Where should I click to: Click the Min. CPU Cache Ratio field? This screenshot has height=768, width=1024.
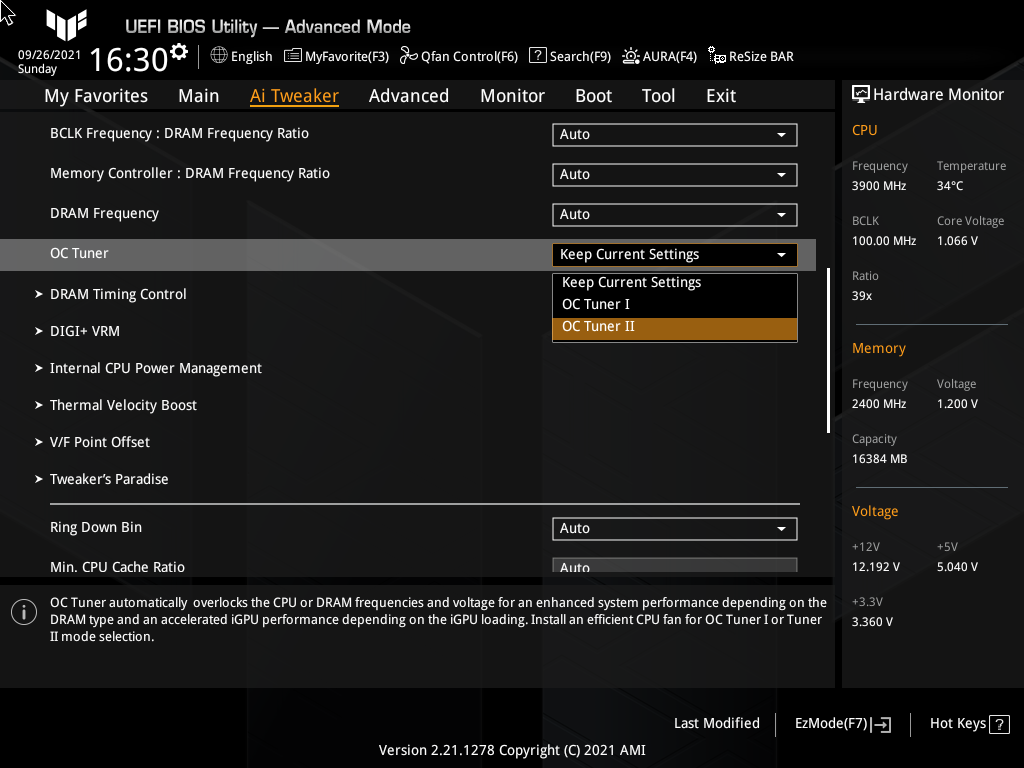[x=675, y=566]
